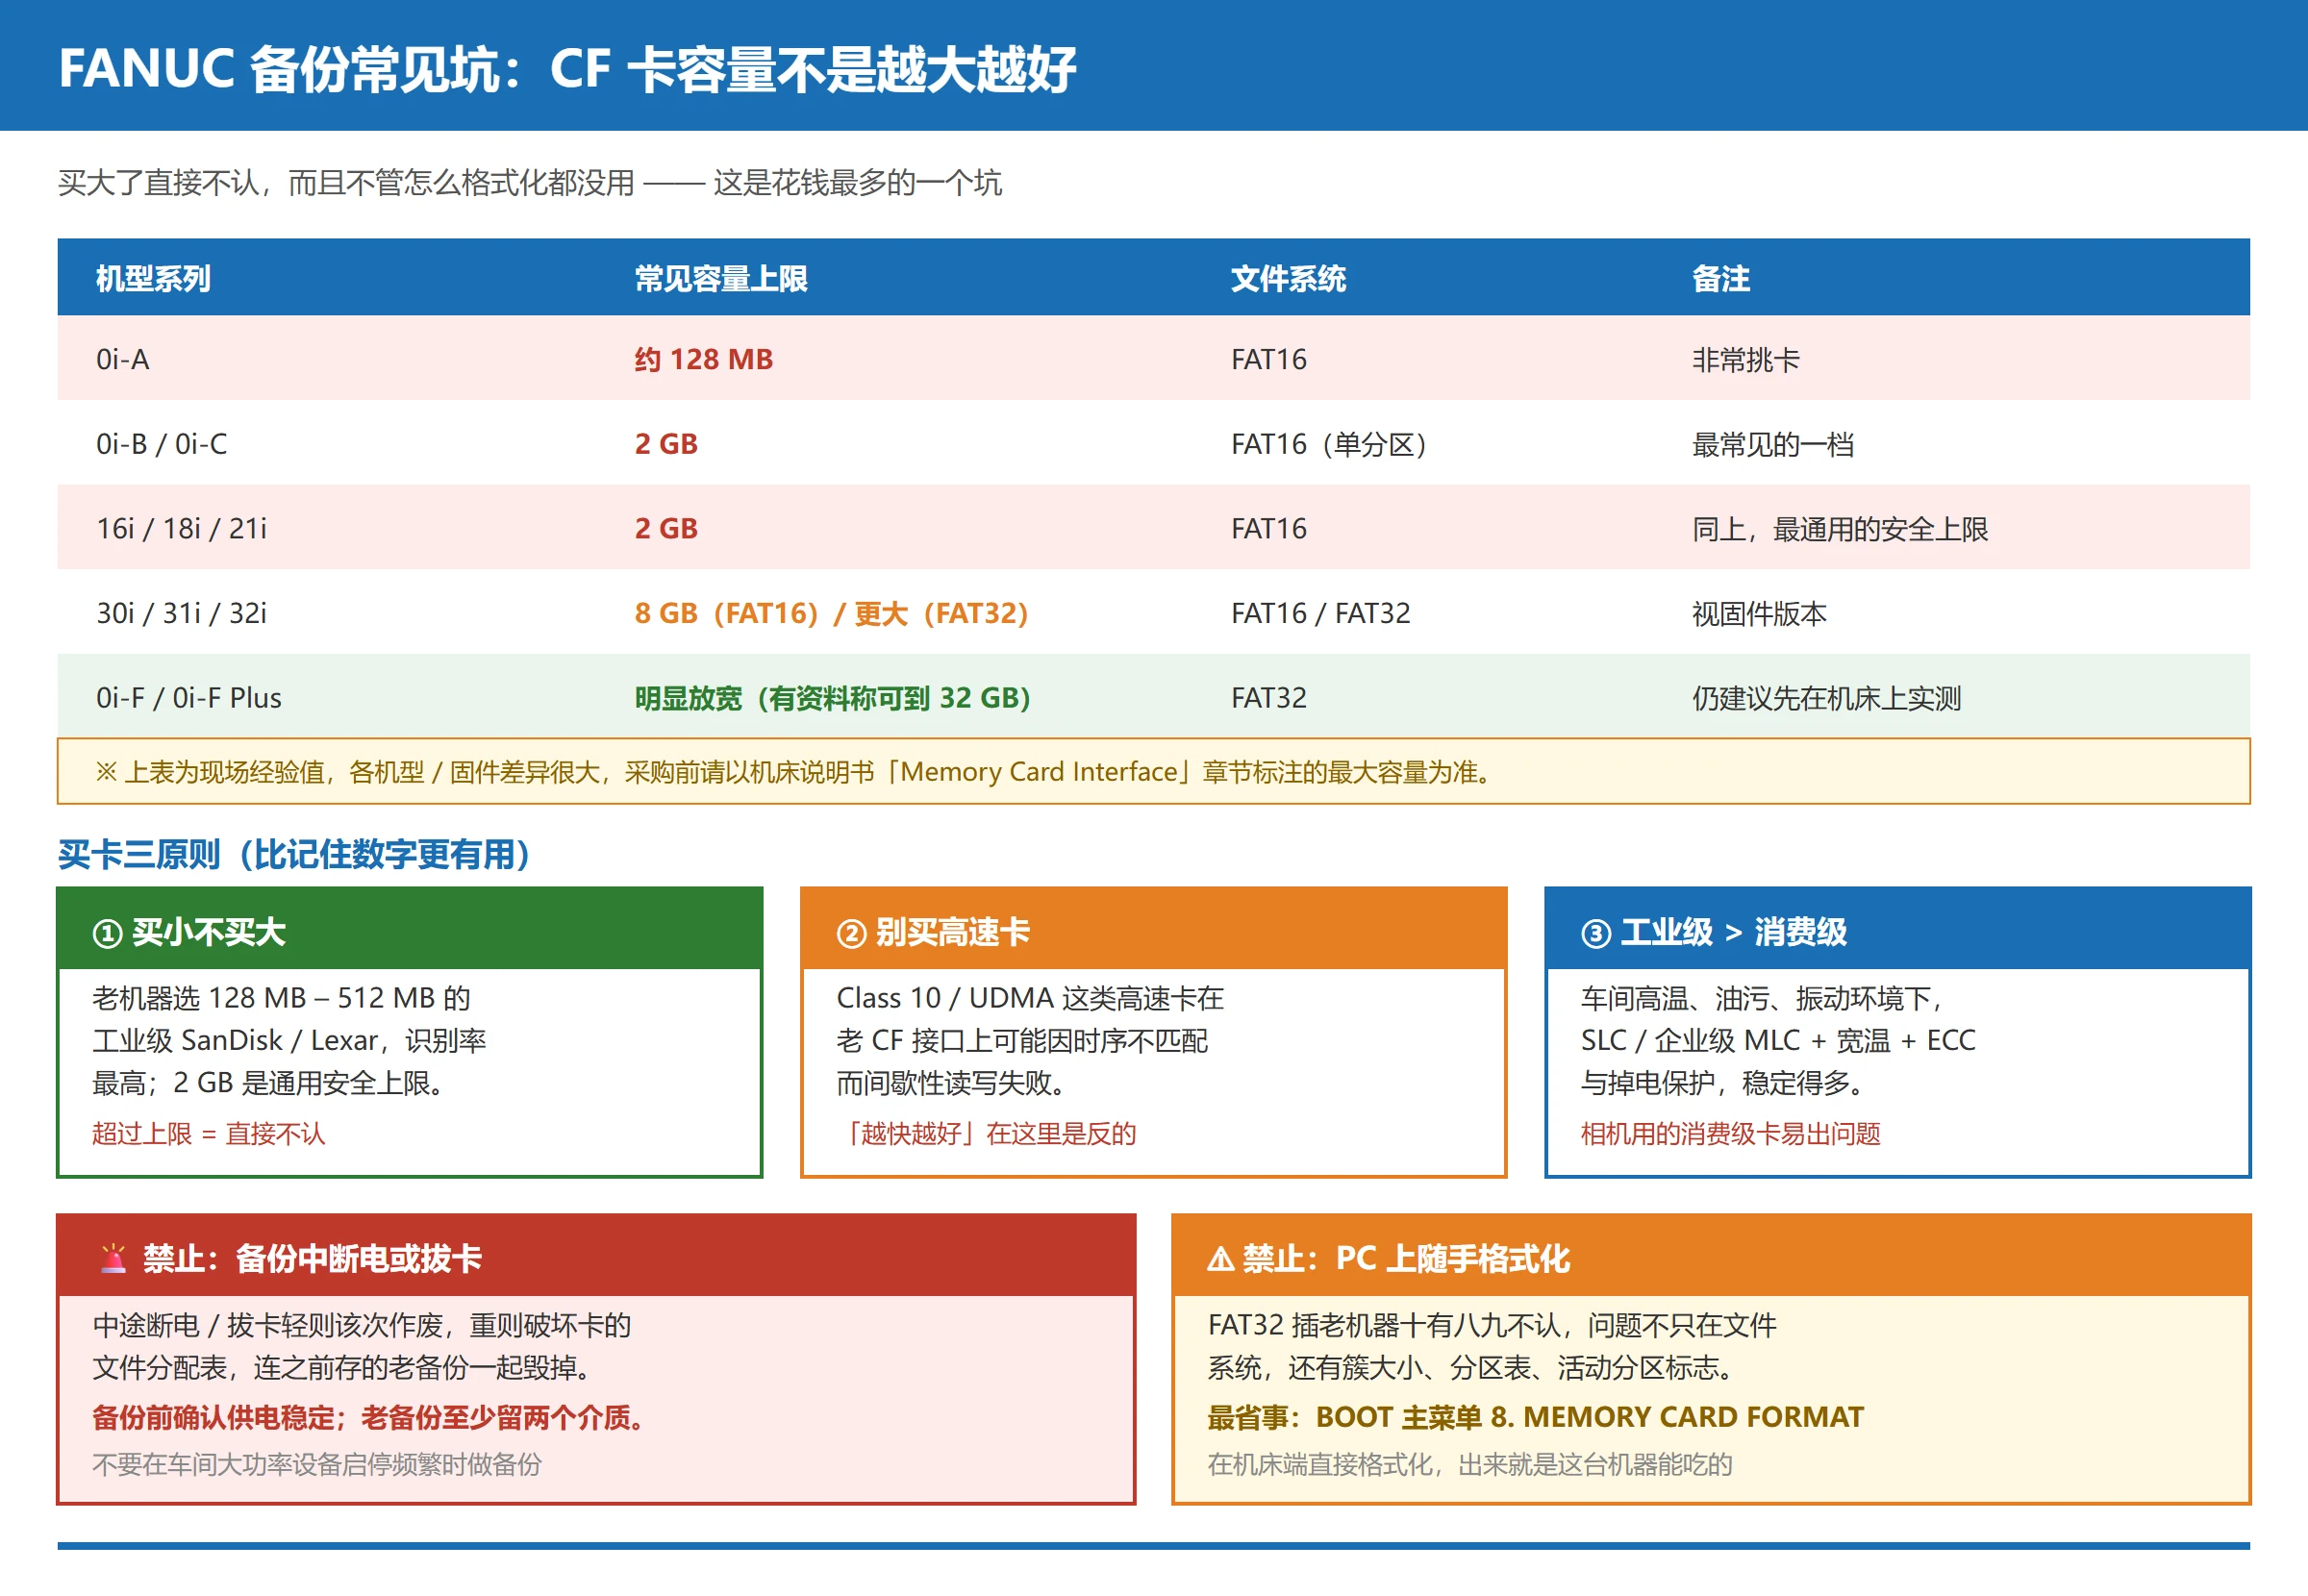Click the 同上,最通用的安全上限 remark
This screenshot has height=1596, width=2308.
(x=1840, y=528)
